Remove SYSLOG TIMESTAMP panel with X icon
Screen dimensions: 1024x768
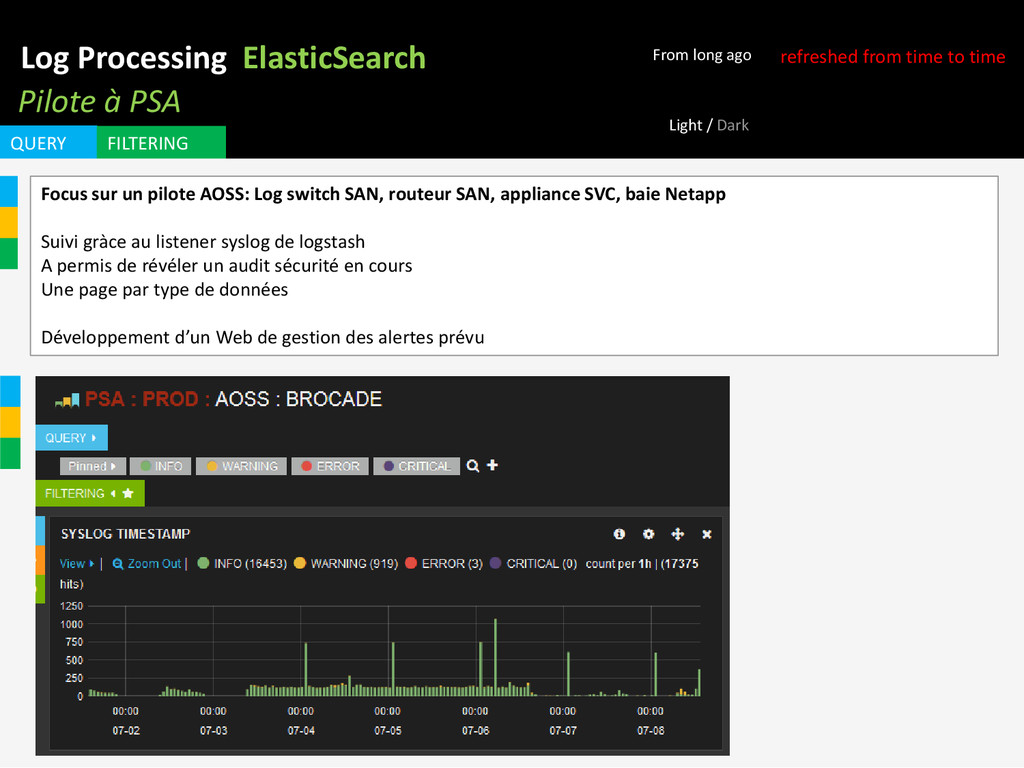click(x=707, y=535)
